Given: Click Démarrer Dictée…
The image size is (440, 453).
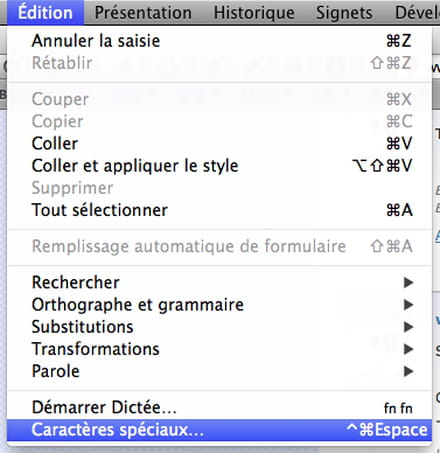Looking at the screenshot, I should point(219,407).
